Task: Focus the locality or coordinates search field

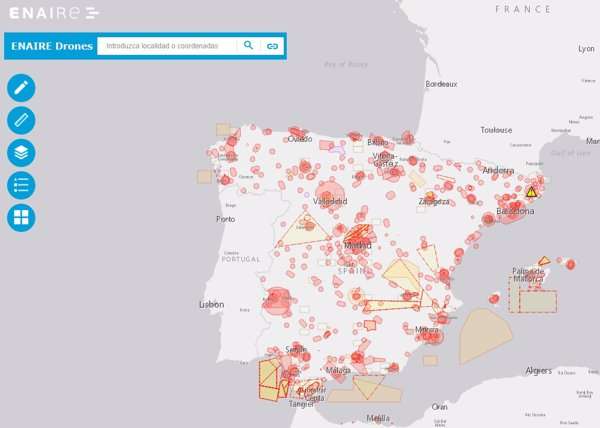Action: [167, 46]
